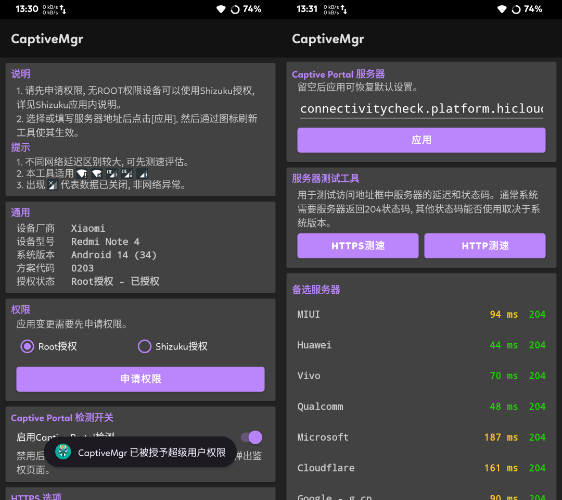Tap the 说明 section heading
Image resolution: width=562 pixels, height=500 pixels.
20,74
